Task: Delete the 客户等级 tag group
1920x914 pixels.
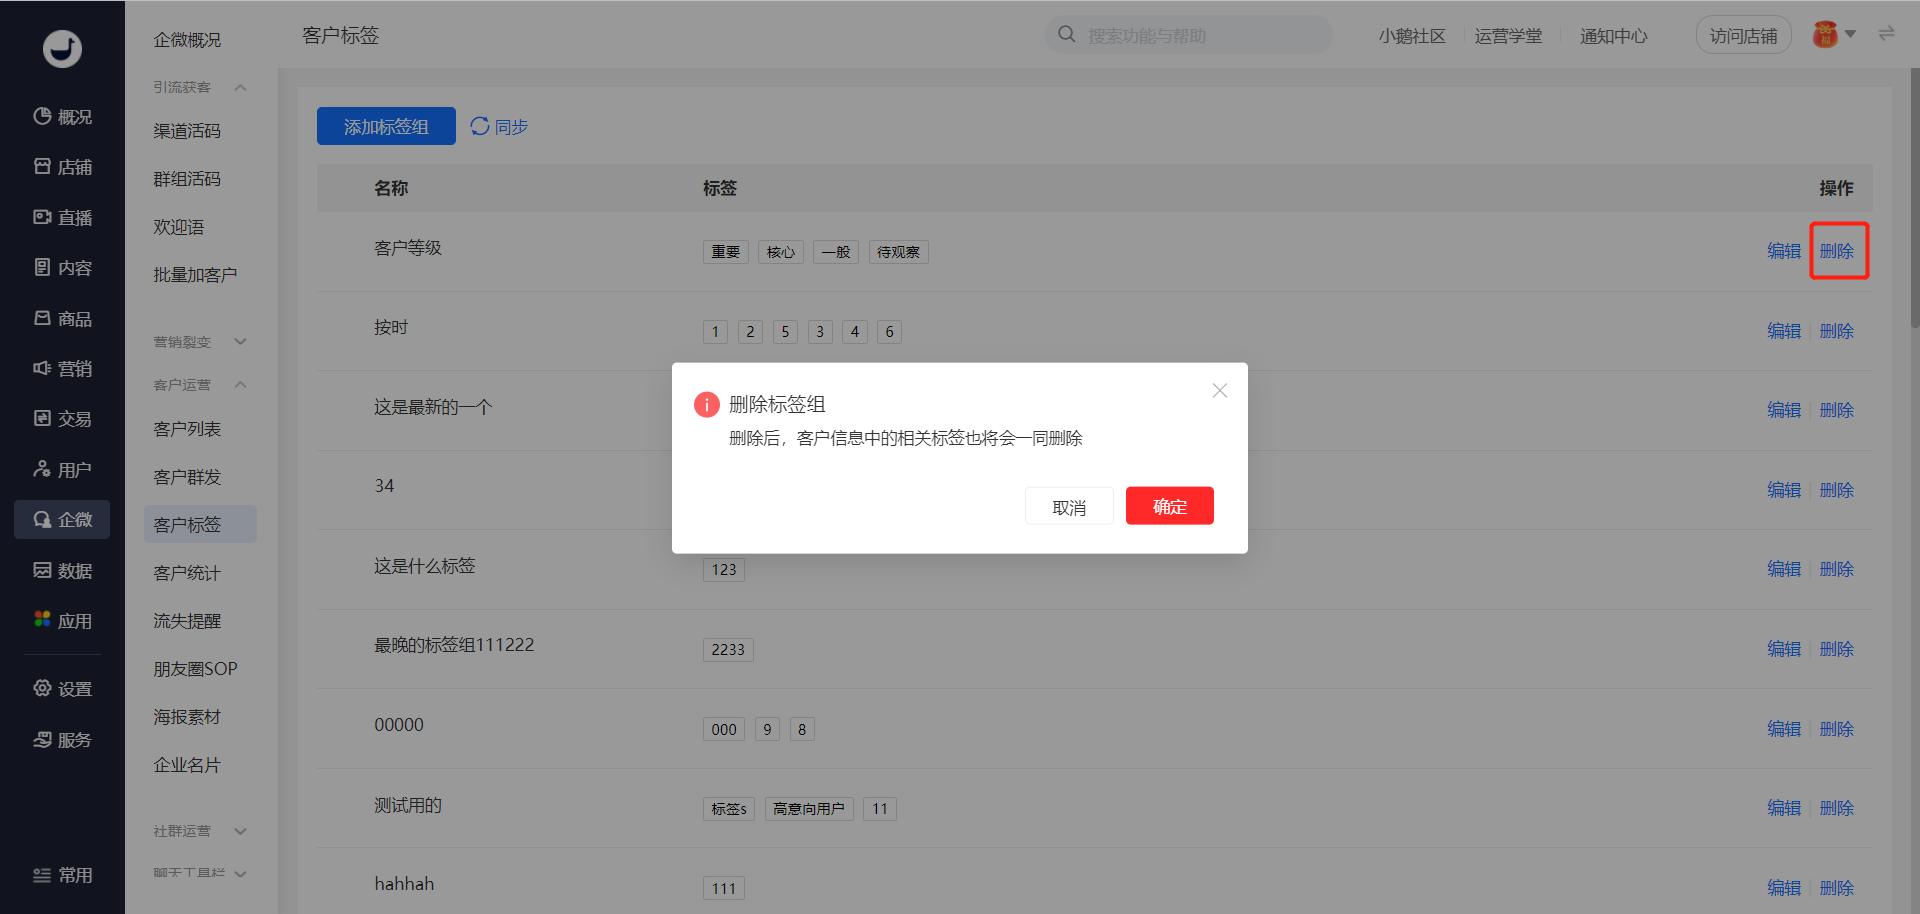Action: (1837, 251)
